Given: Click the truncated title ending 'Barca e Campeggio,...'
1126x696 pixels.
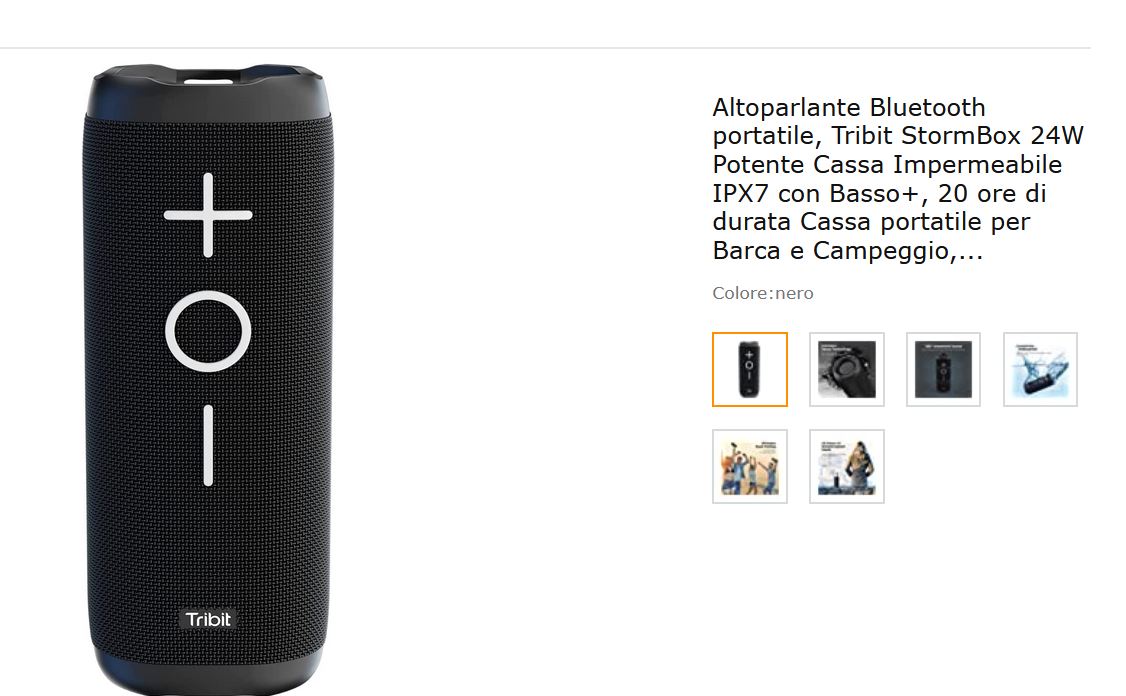Looking at the screenshot, I should pyautogui.click(x=847, y=251).
